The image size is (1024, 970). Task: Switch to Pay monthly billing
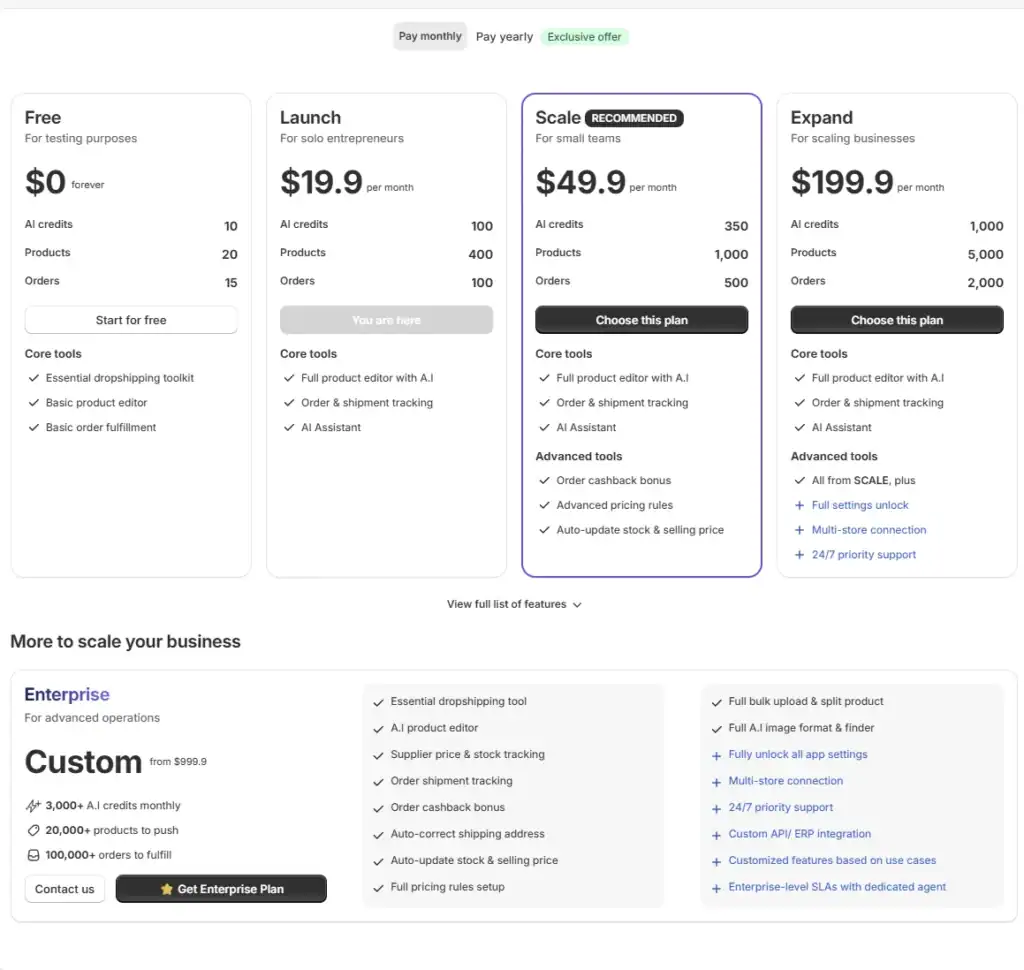[430, 36]
